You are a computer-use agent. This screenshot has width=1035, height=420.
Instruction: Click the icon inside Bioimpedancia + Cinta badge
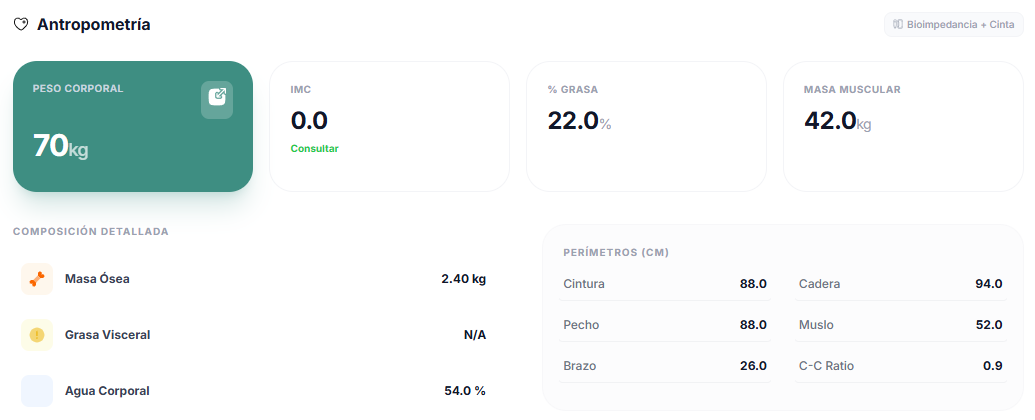click(898, 24)
